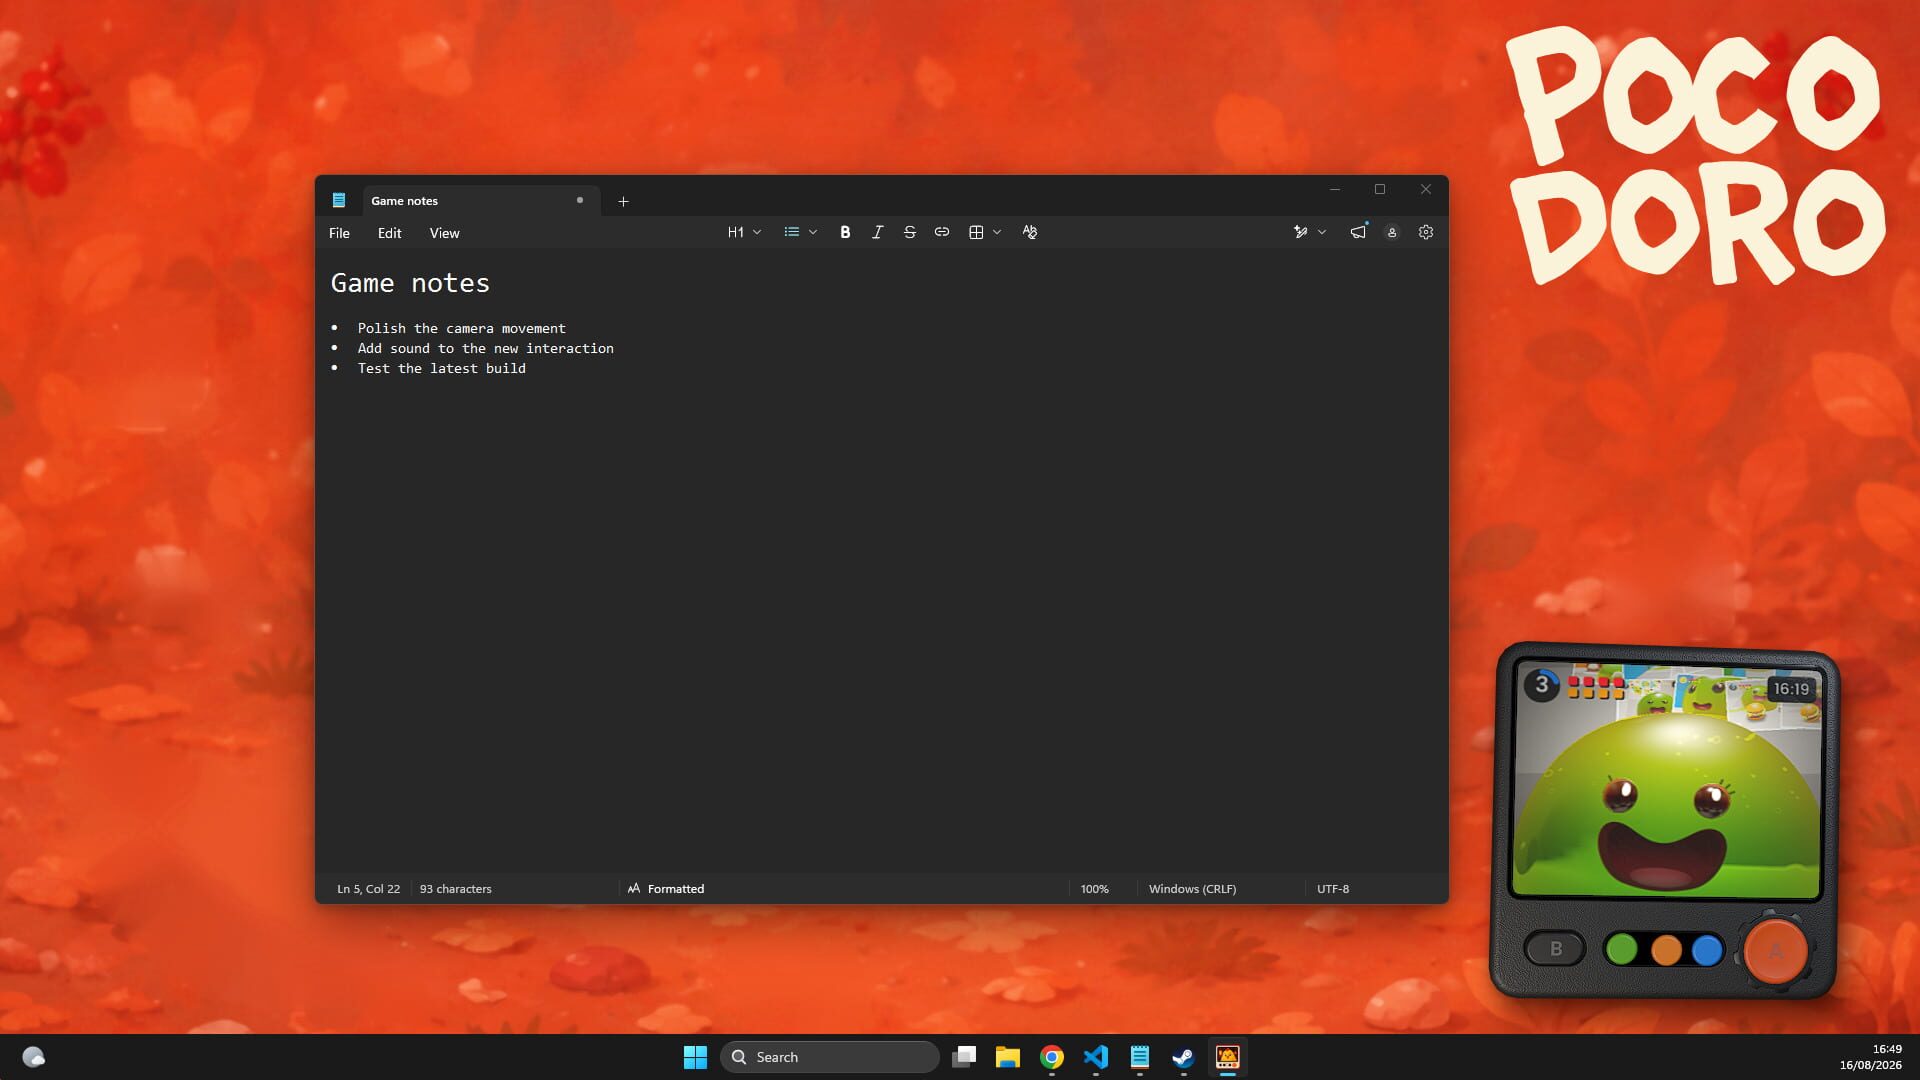Click the Windows (CRLF) line ending entry

coord(1192,888)
